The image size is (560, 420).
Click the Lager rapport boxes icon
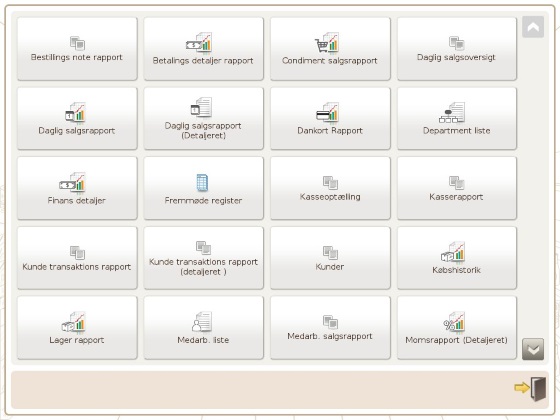point(73,321)
